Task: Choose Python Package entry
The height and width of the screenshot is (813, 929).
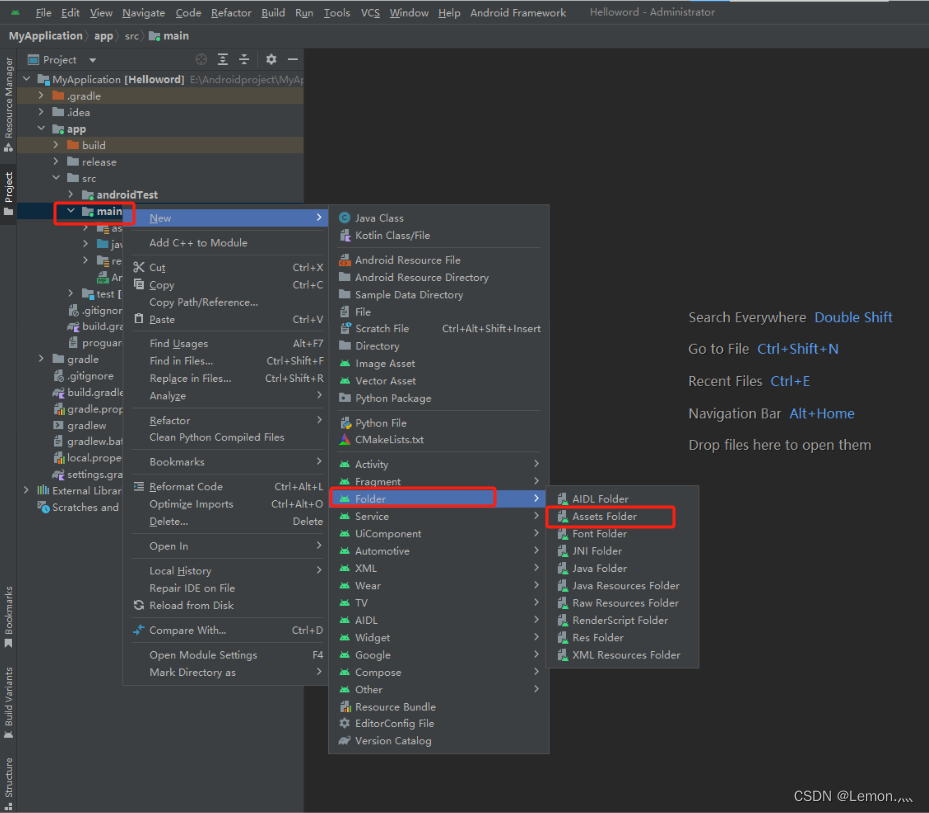Action: coord(438,398)
